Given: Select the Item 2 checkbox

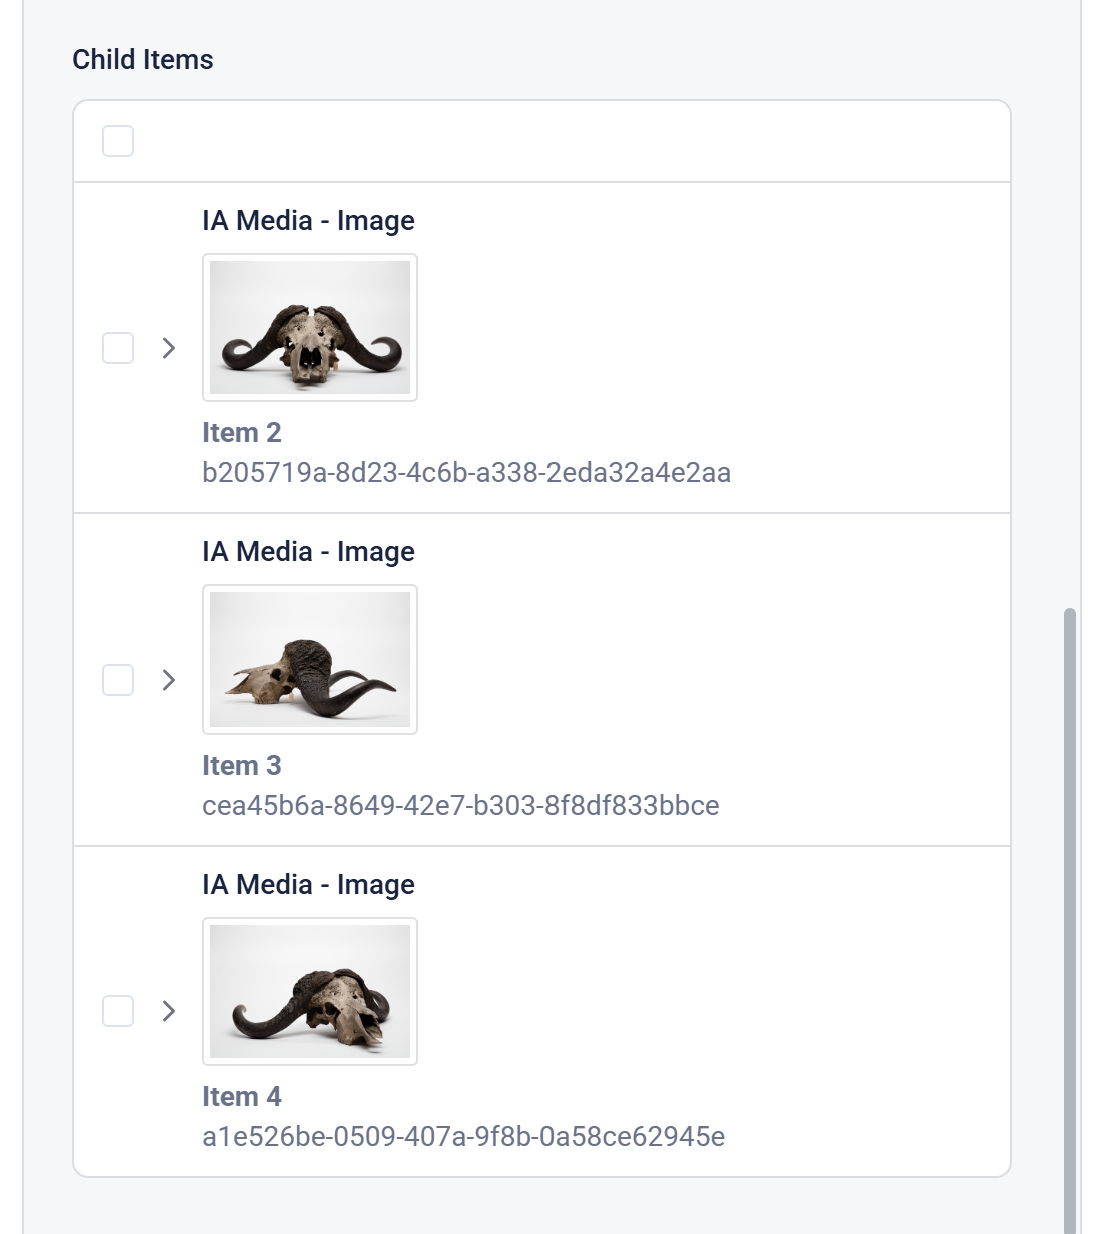Looking at the screenshot, I should tap(118, 348).
